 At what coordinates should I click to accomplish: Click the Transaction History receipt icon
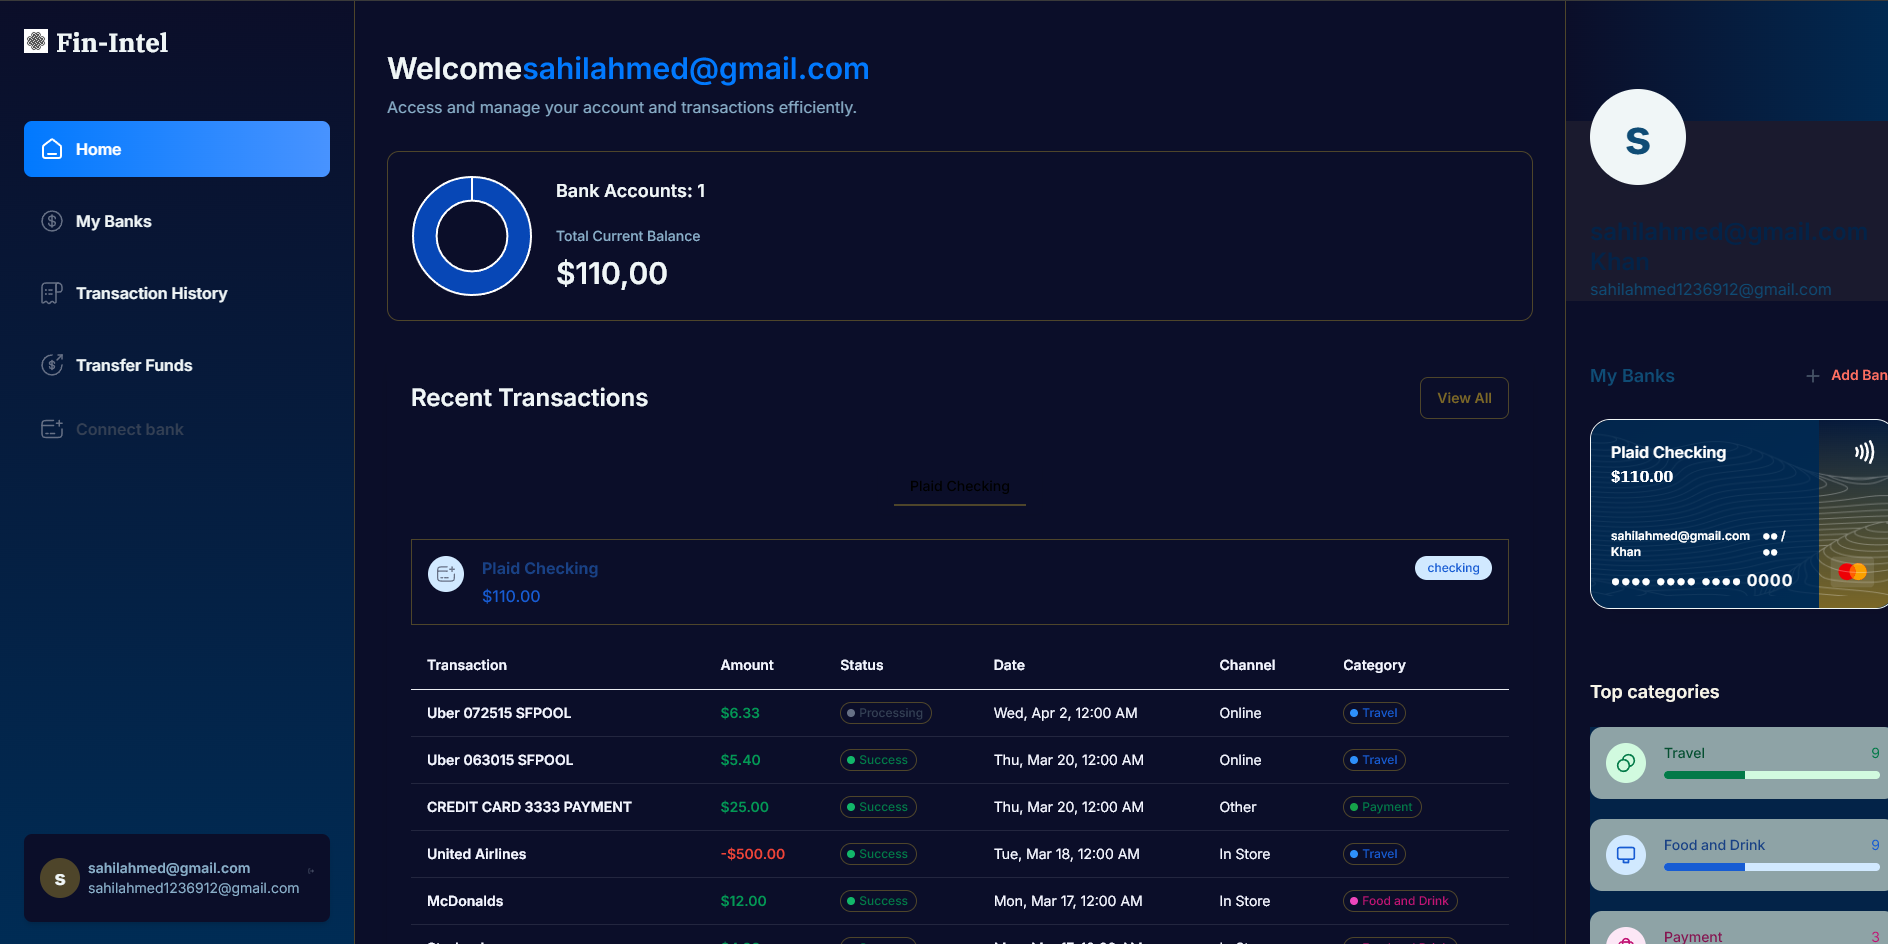point(52,293)
